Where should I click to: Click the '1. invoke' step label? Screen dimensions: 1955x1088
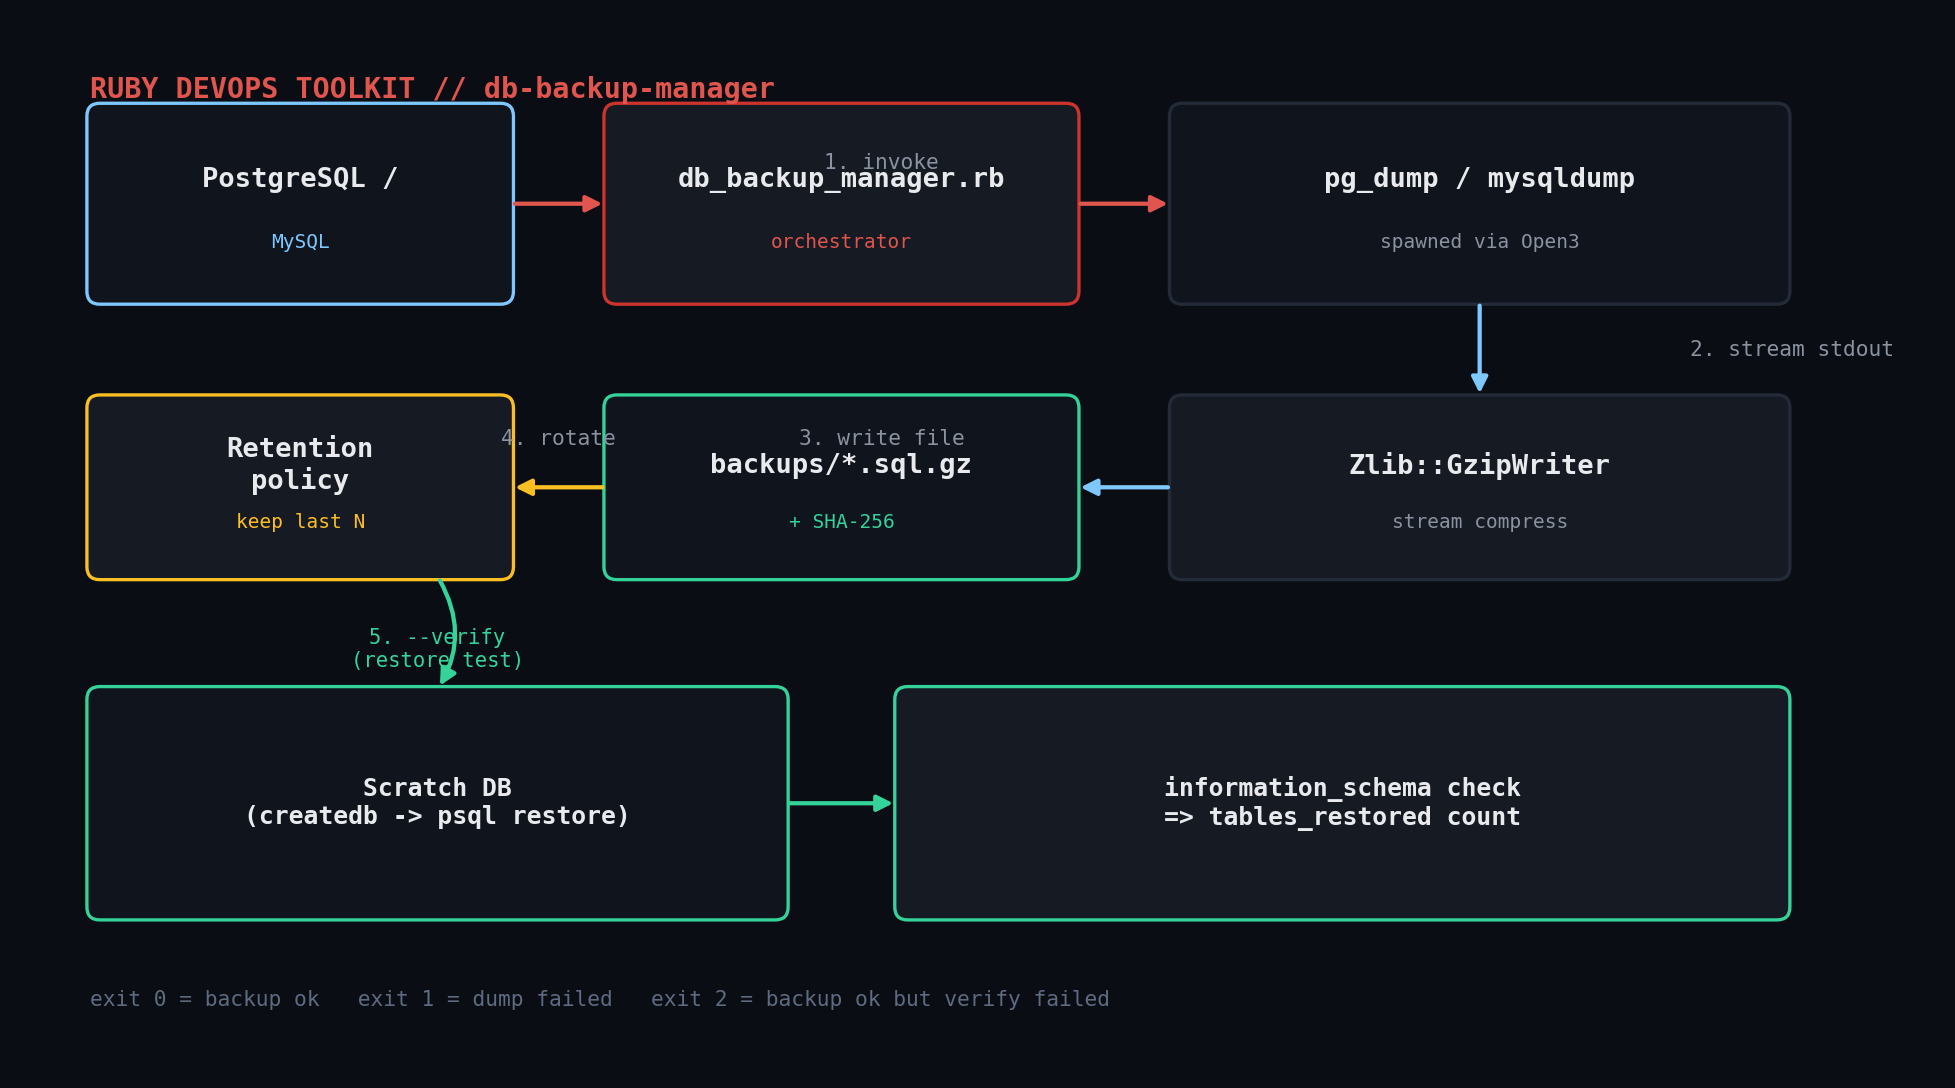click(x=881, y=162)
